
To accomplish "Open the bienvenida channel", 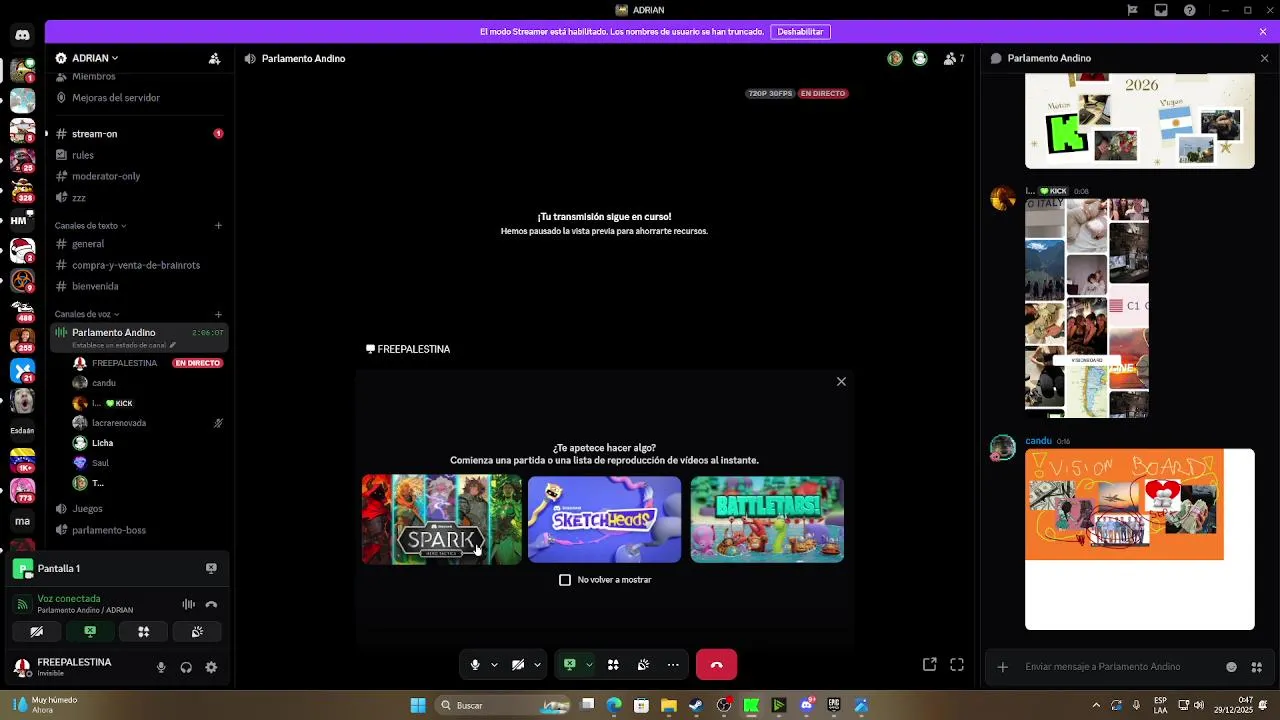I will tap(139, 286).
